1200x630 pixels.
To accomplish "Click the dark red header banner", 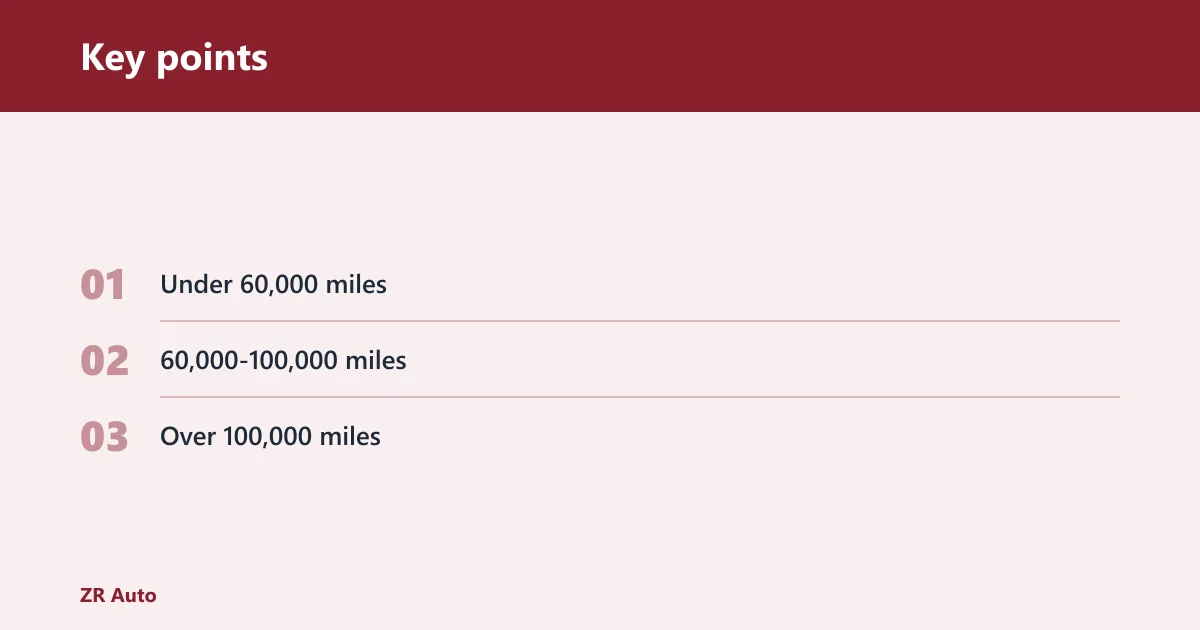I will (600, 56).
